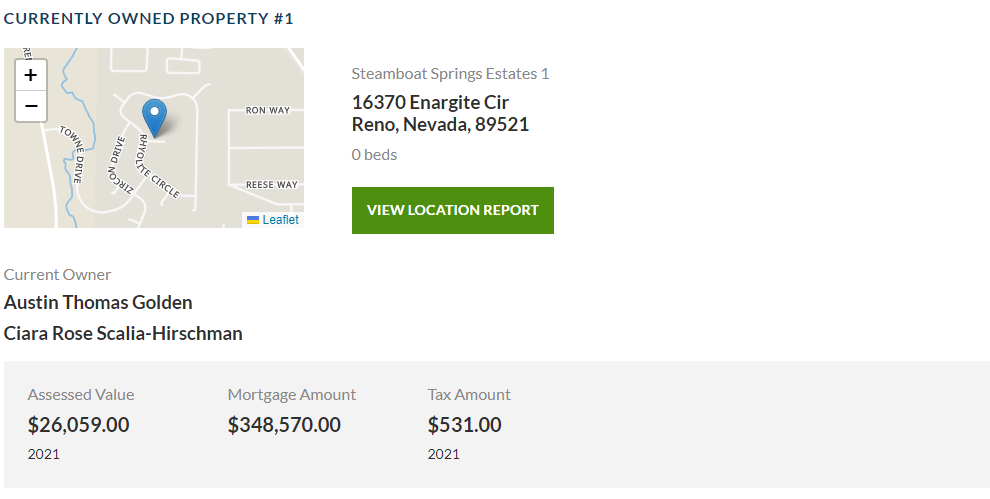
Task: Click owner name Ciara Rose Scalia-Hirschman
Action: tap(123, 334)
